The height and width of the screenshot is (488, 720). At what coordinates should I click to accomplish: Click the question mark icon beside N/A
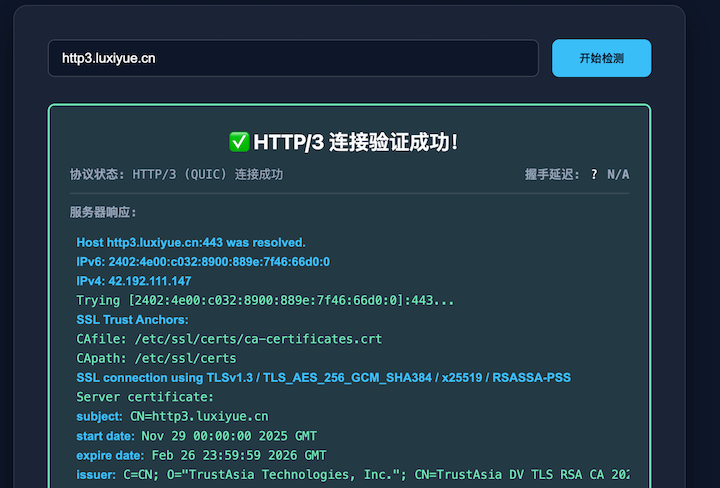(594, 174)
